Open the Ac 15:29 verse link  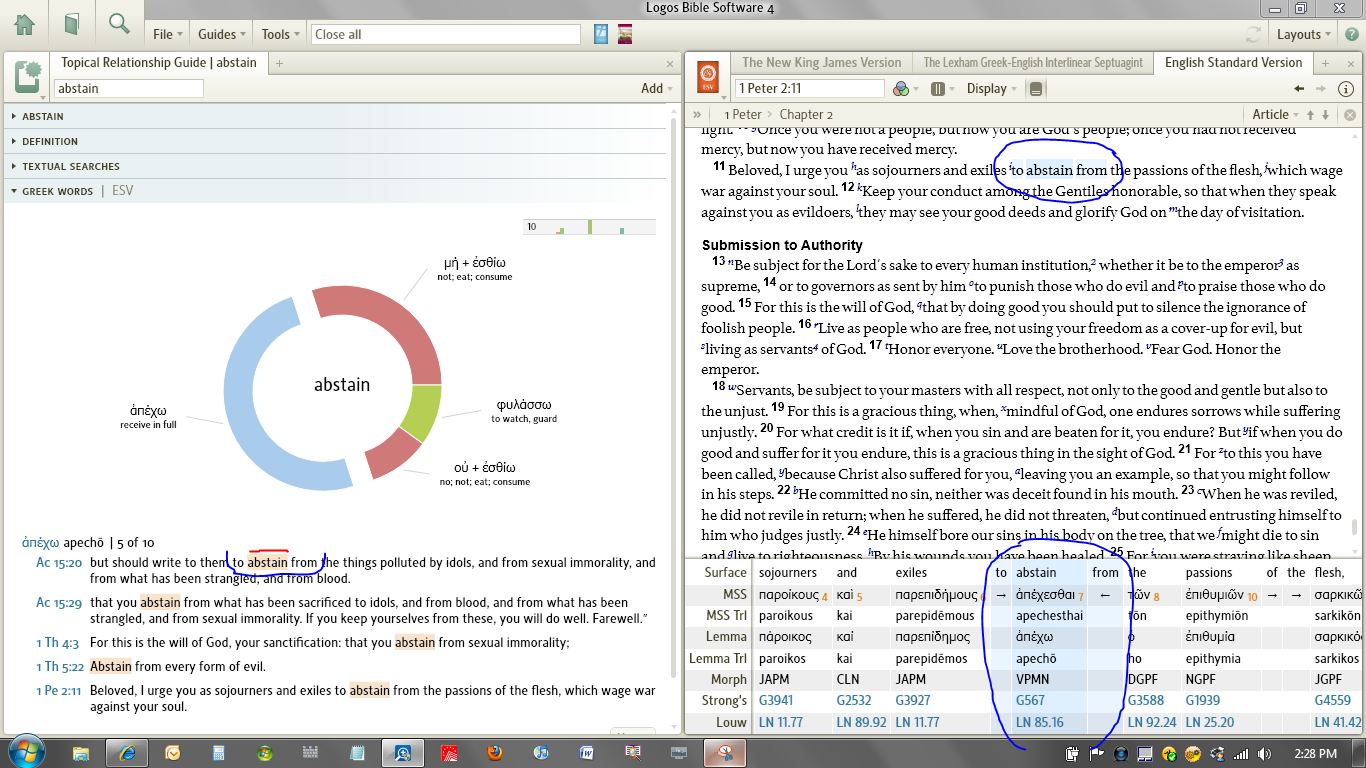pyautogui.click(x=58, y=603)
